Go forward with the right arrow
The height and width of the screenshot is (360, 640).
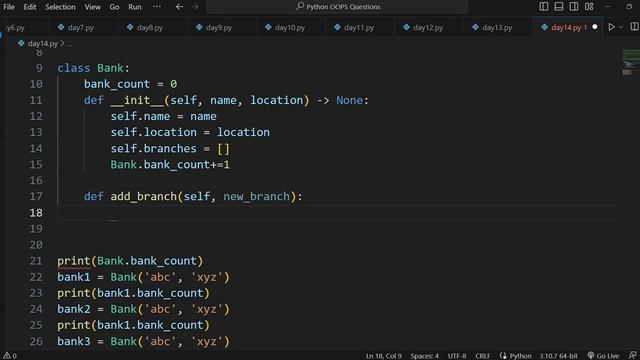195,7
